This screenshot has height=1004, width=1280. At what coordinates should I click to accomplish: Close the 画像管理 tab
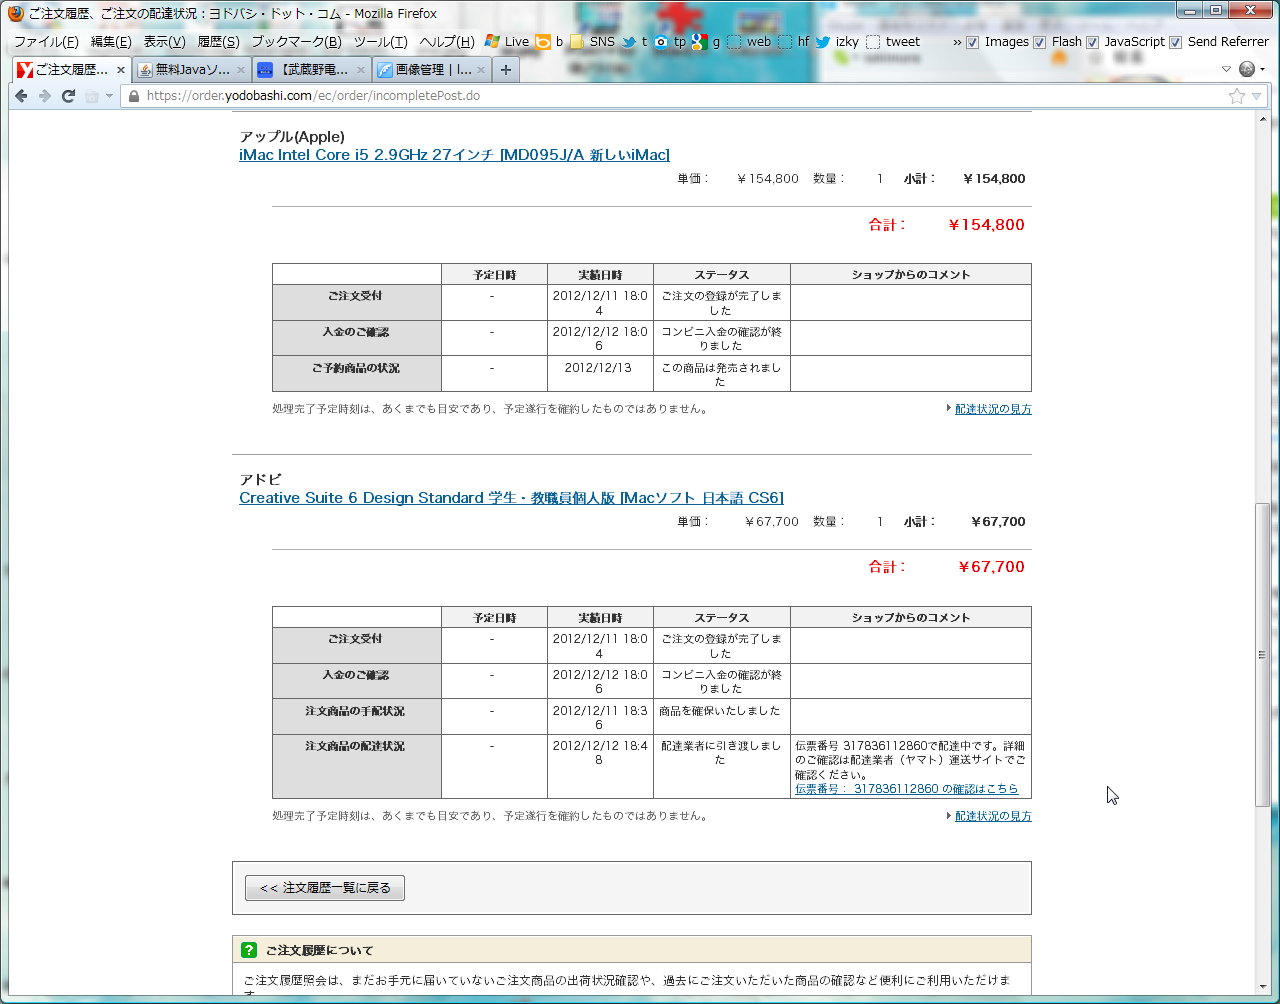point(481,70)
